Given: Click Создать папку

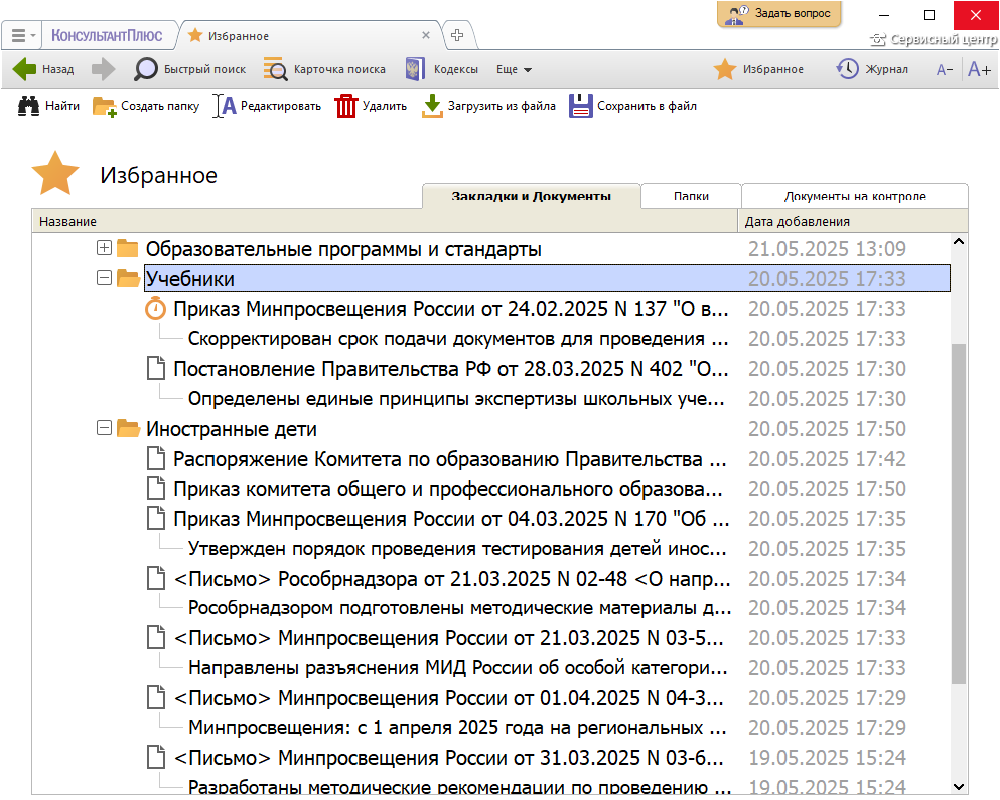Looking at the screenshot, I should 146,106.
